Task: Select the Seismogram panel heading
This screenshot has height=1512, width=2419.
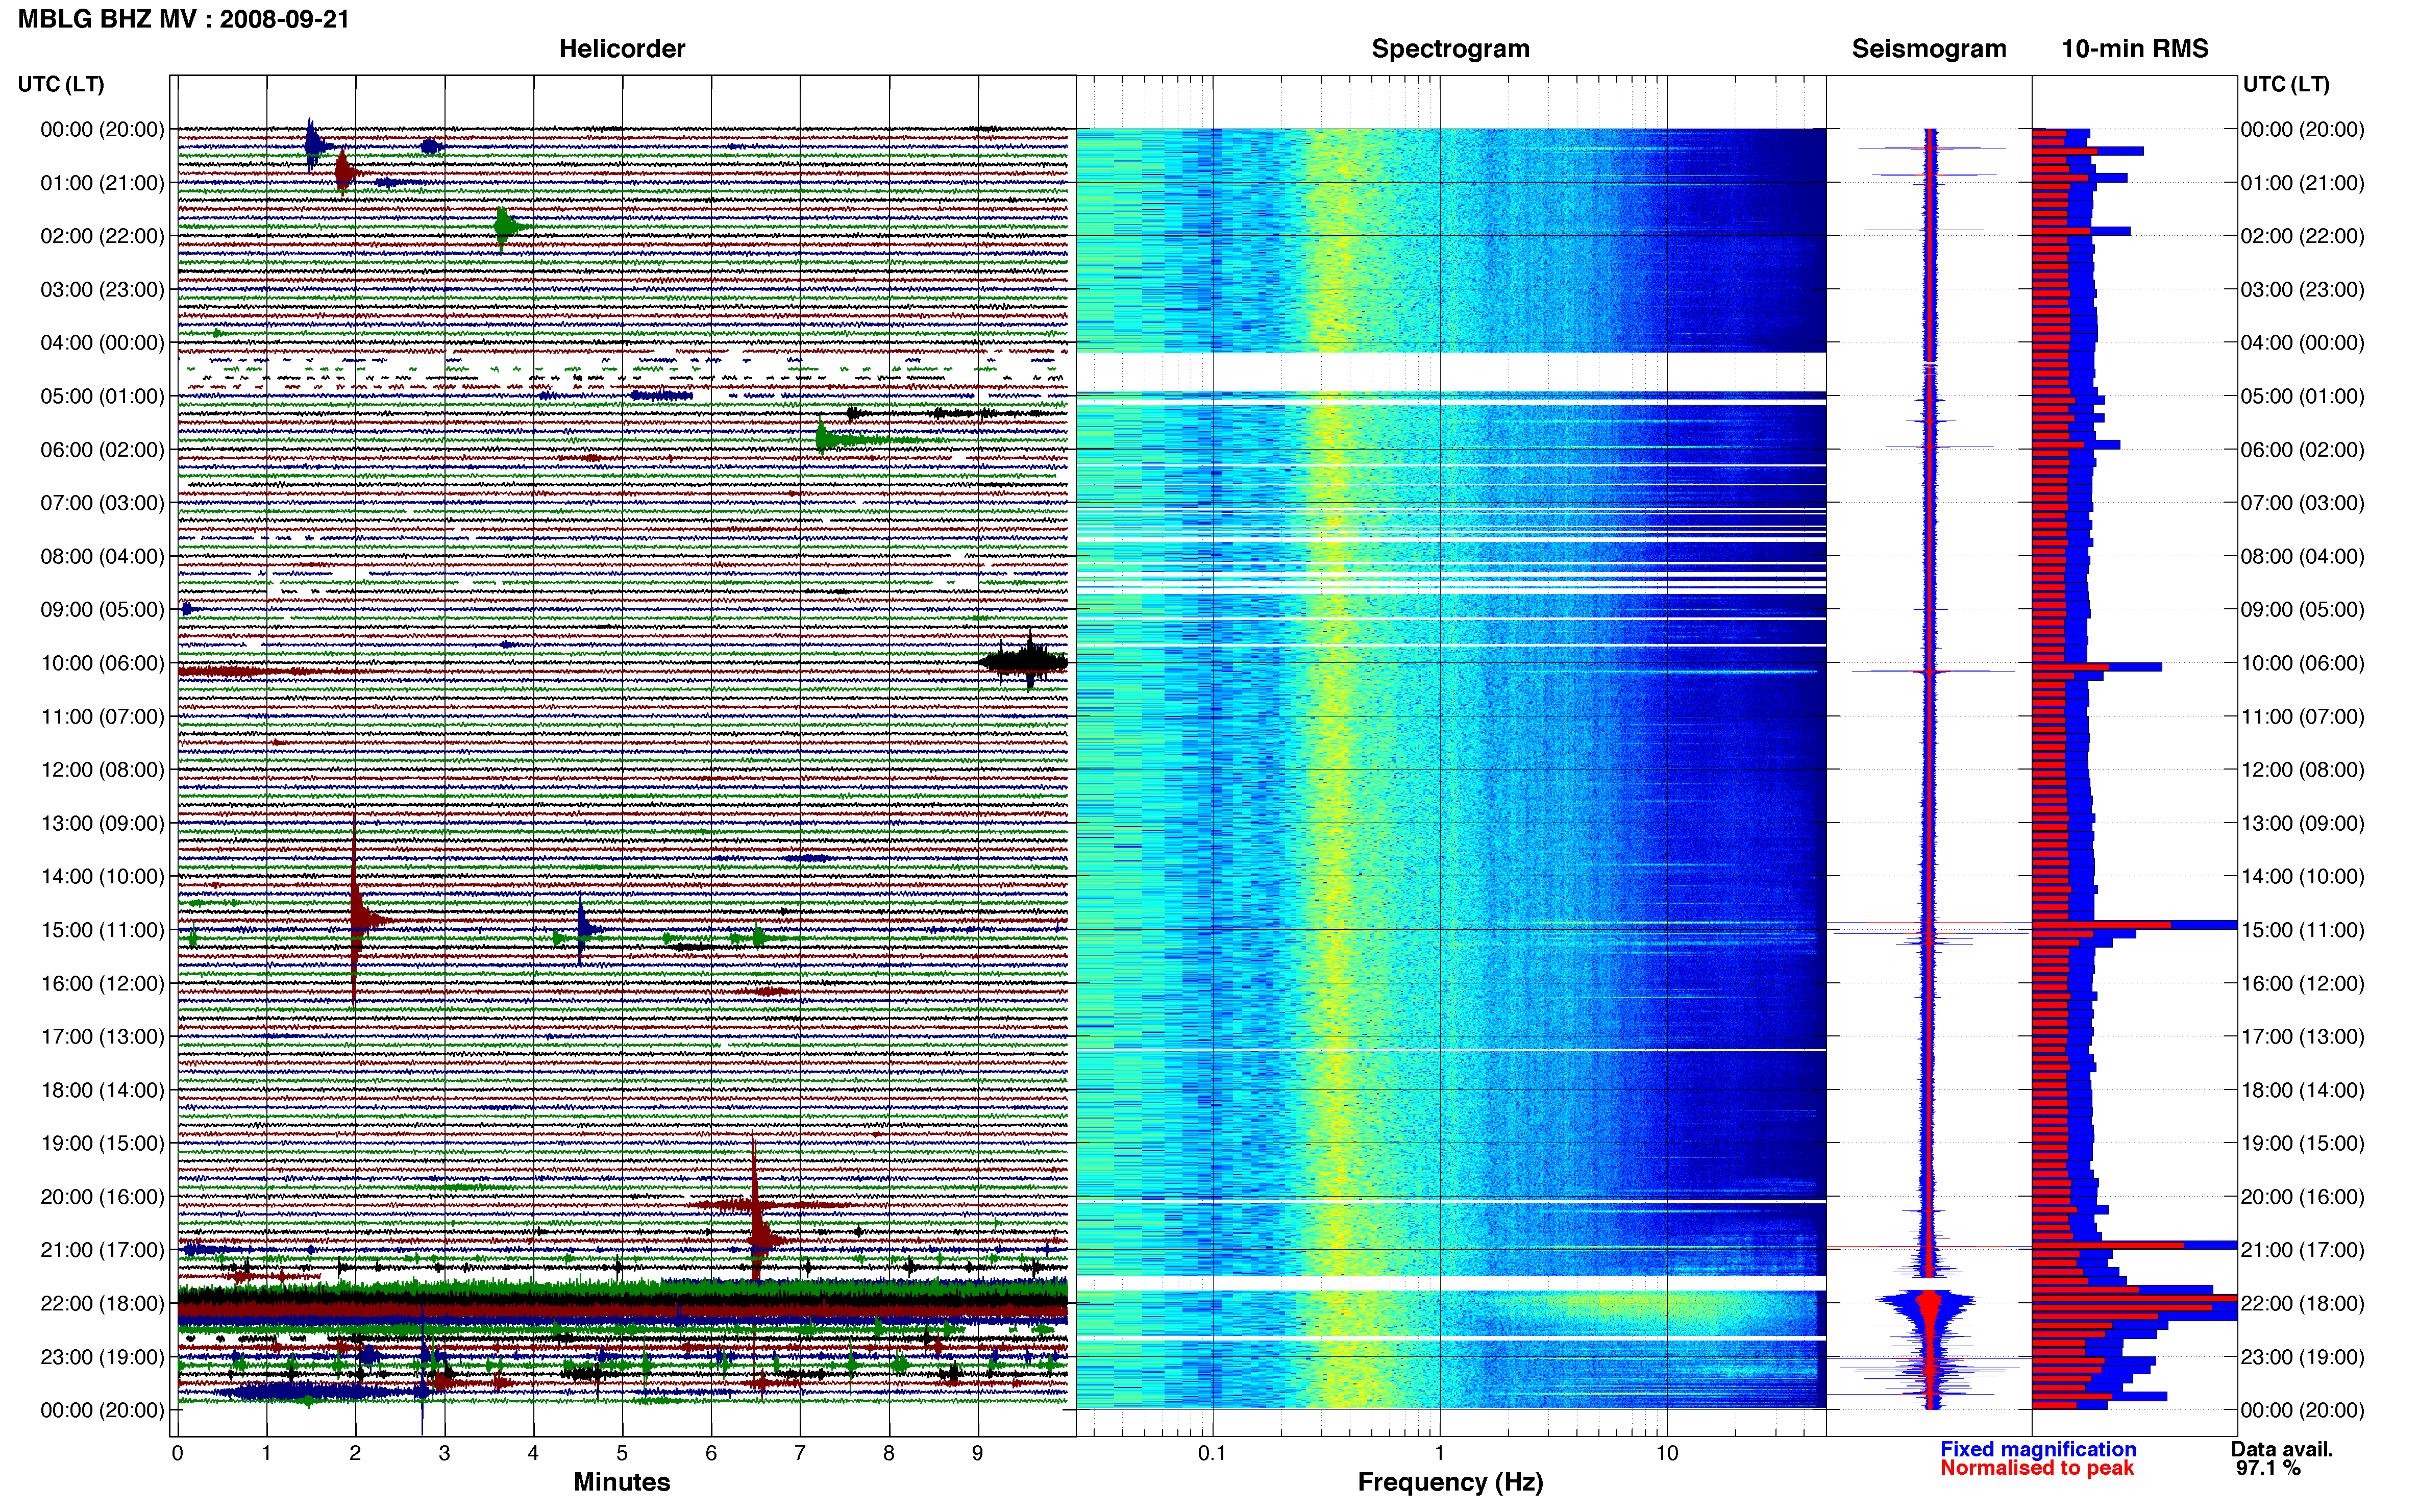Action: coord(1929,49)
